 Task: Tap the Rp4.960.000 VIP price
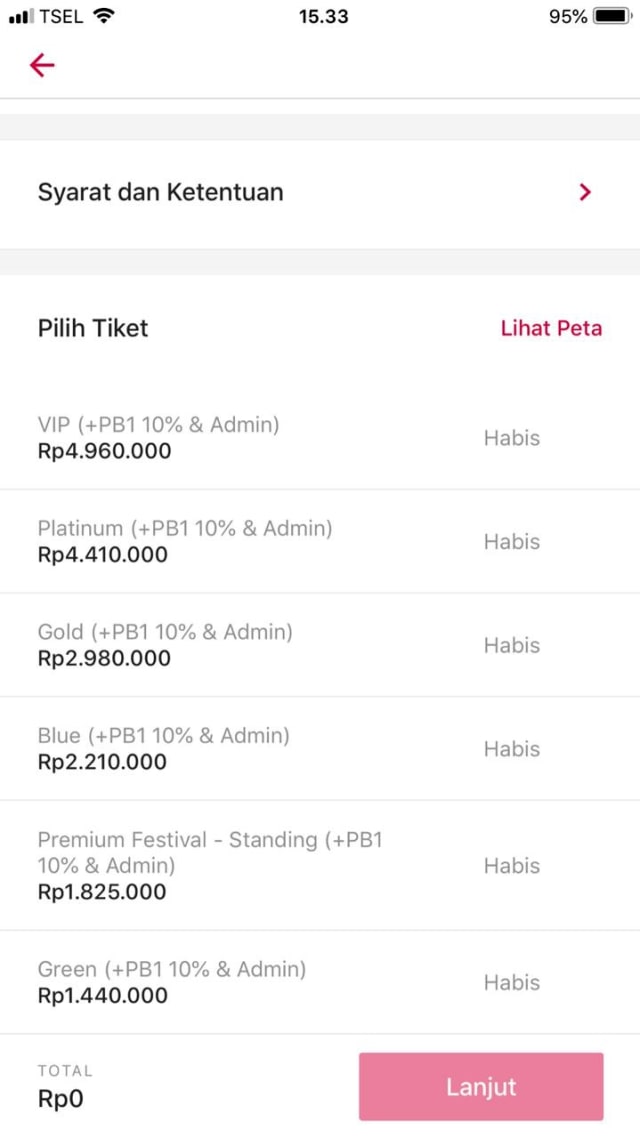(104, 451)
